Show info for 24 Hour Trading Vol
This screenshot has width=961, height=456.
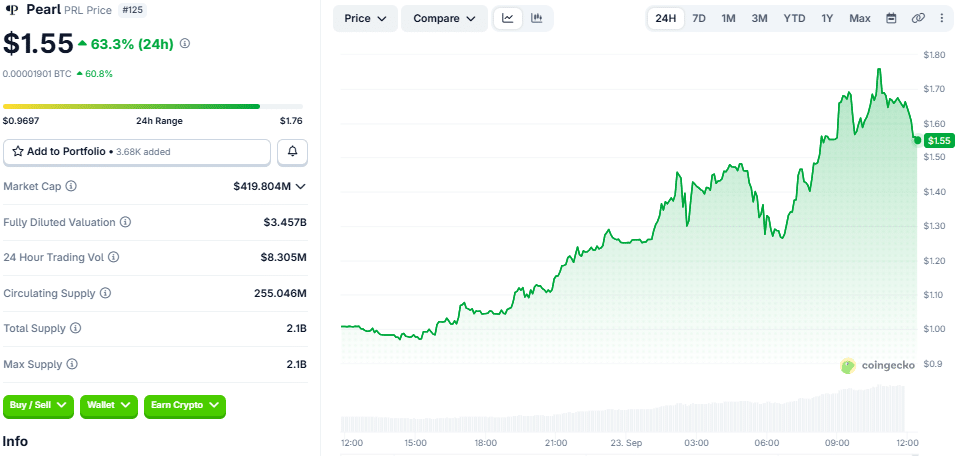click(x=113, y=257)
